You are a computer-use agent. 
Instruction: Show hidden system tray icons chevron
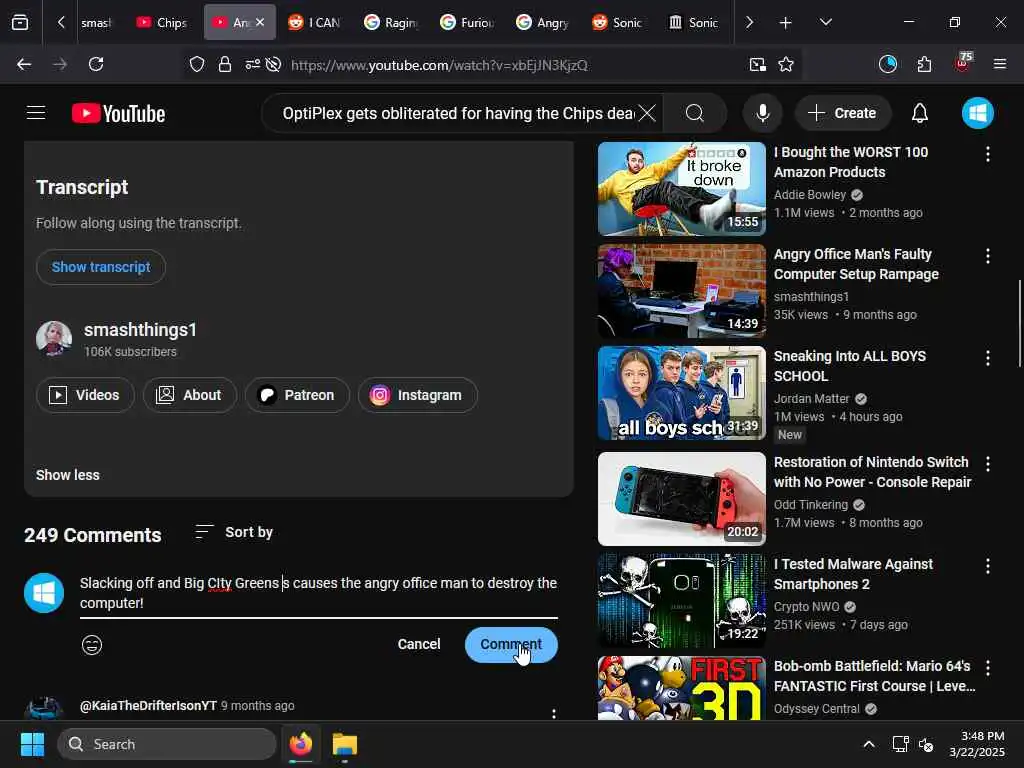pos(869,744)
